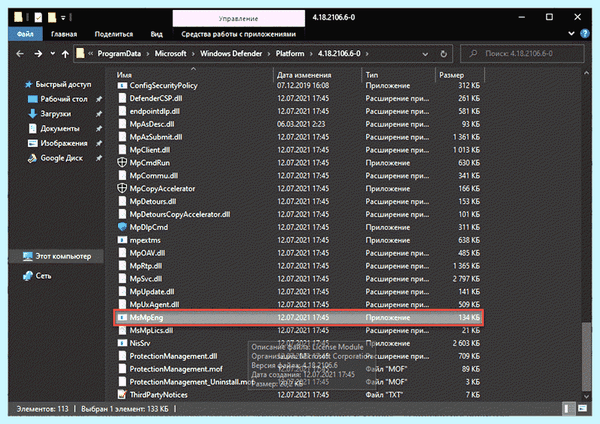Sort by the Тип column header
The height and width of the screenshot is (424, 600).
[x=372, y=75]
